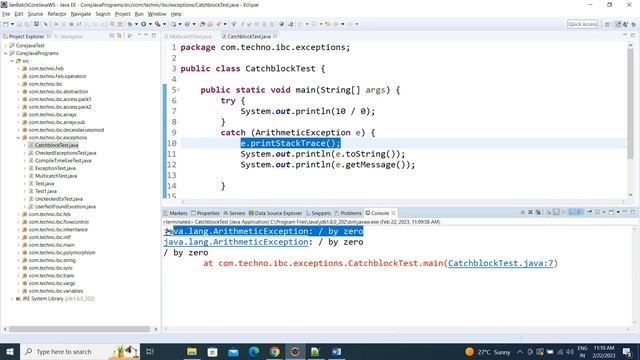Select CheckedExceptionsTest.java in Project Explorer
This screenshot has height=360, width=640.
point(65,153)
